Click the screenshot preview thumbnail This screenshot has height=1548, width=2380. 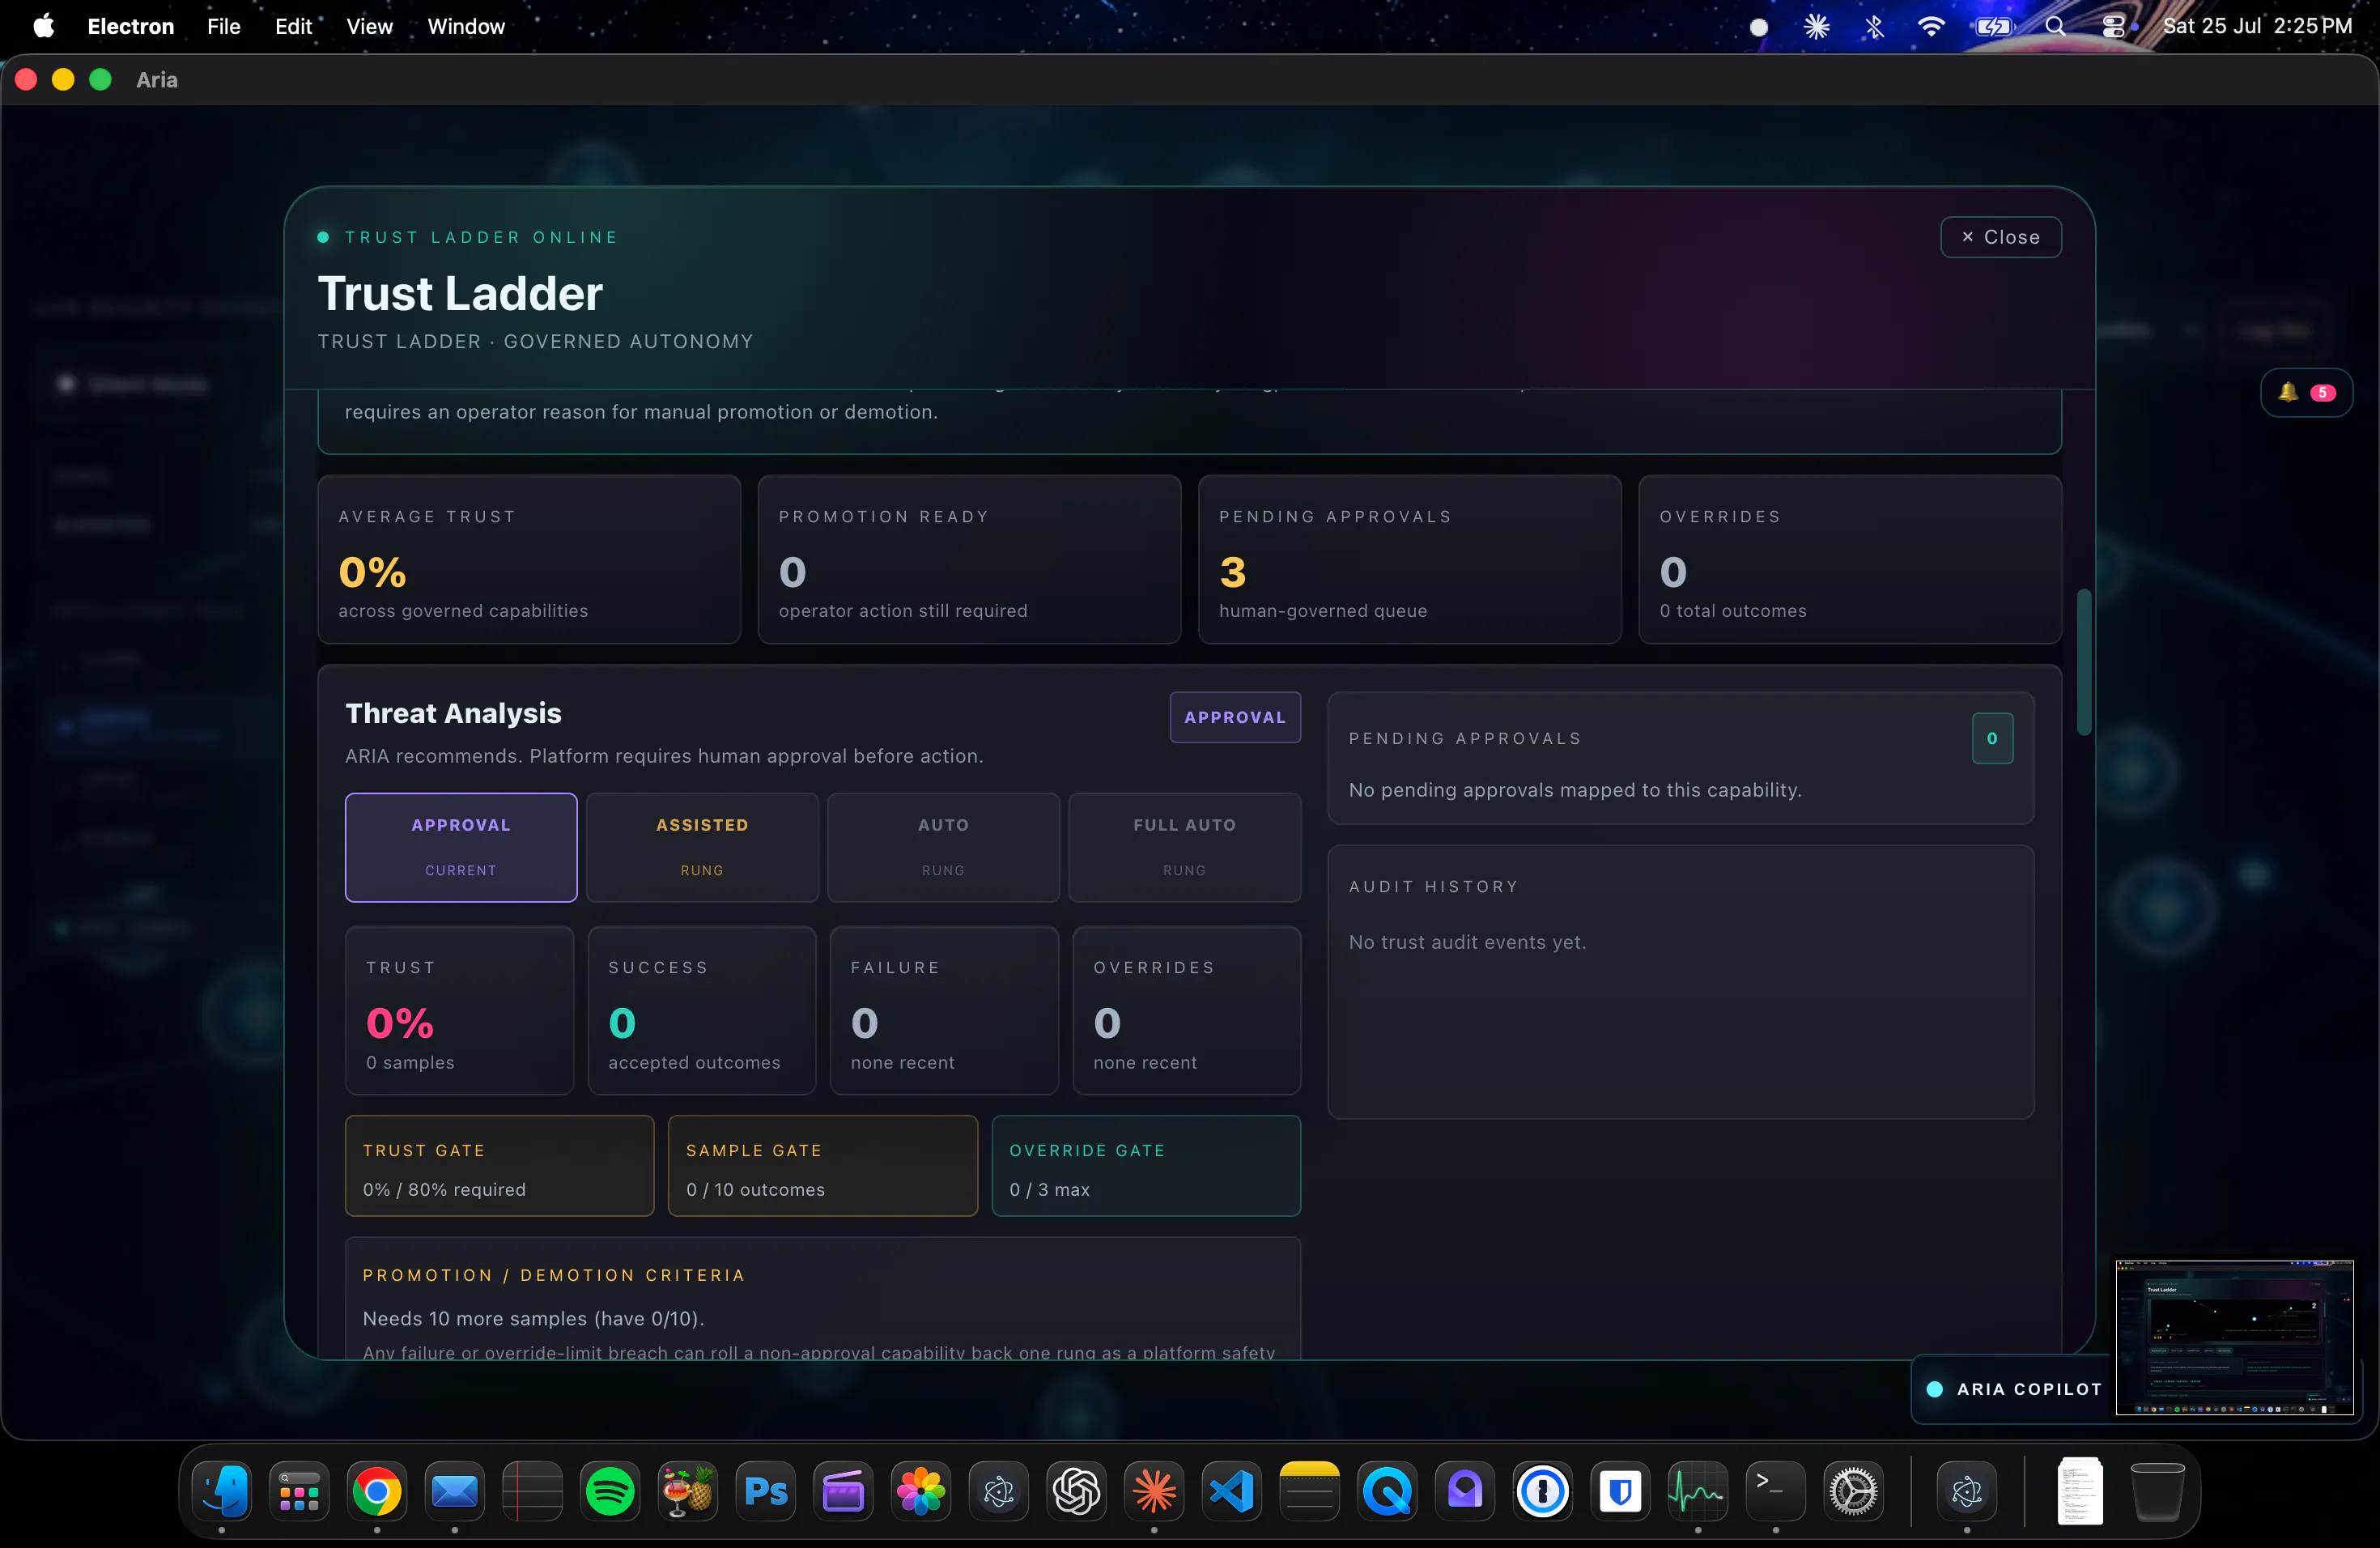2234,1337
